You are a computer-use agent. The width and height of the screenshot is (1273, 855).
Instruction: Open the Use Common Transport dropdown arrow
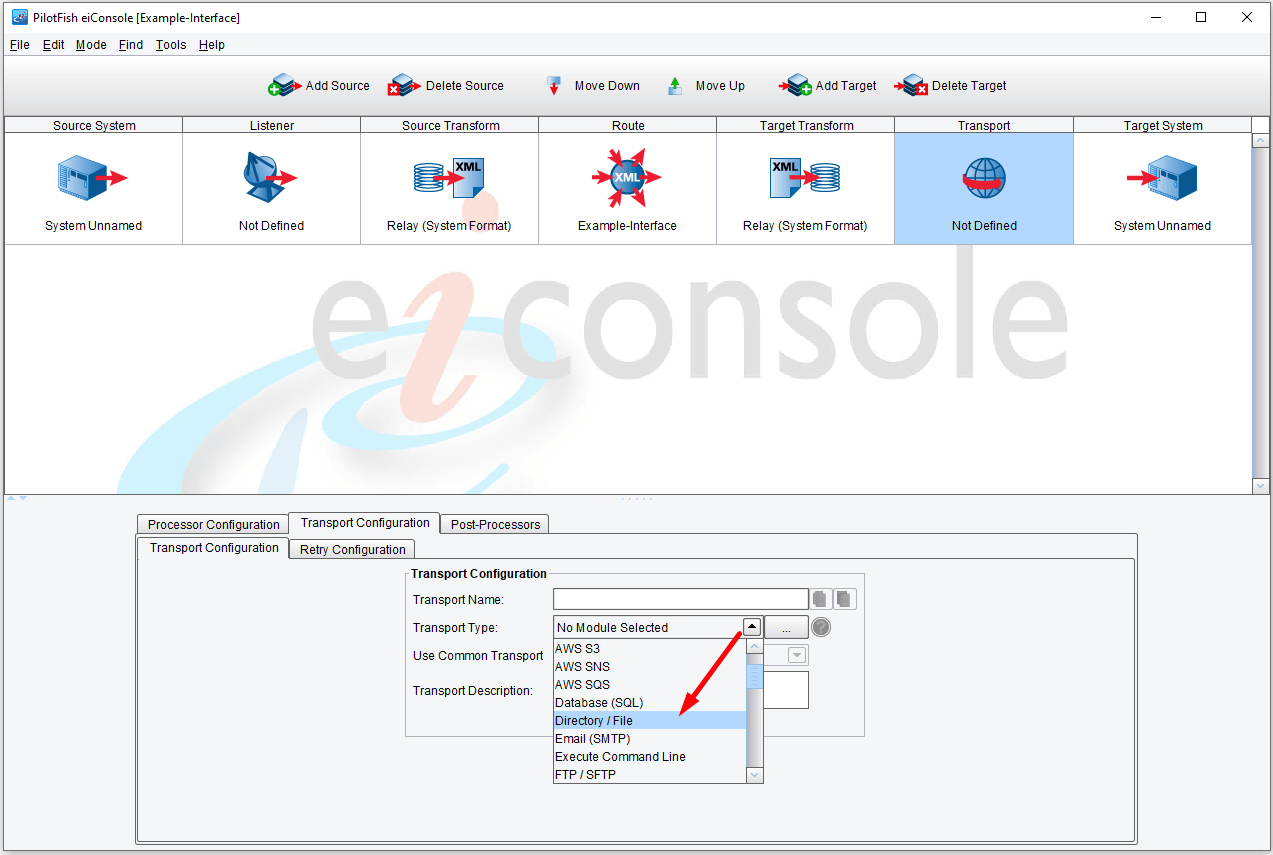click(x=797, y=655)
